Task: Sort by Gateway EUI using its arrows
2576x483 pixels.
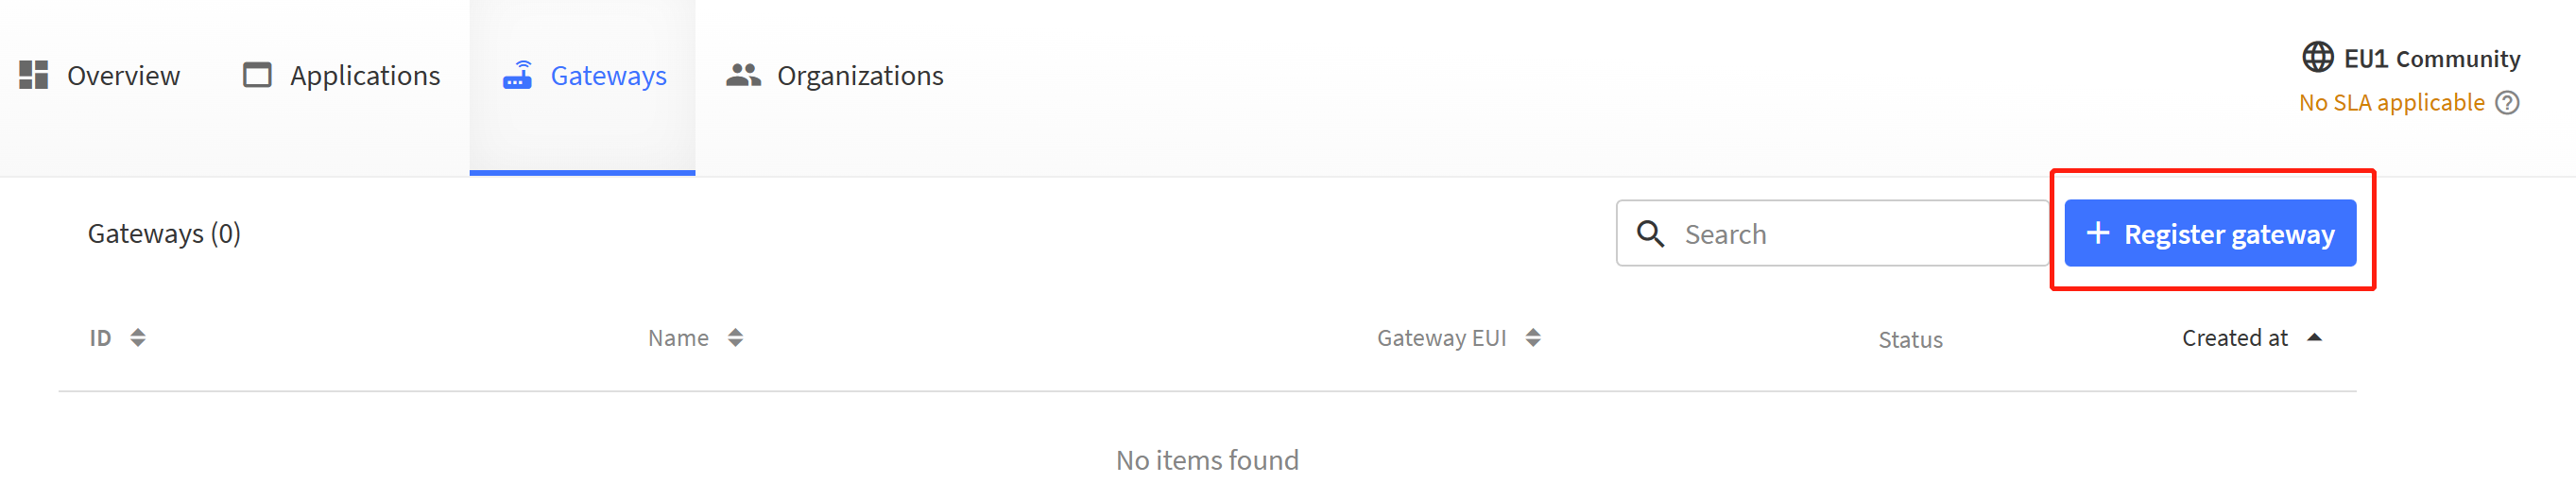Action: (x=1533, y=338)
